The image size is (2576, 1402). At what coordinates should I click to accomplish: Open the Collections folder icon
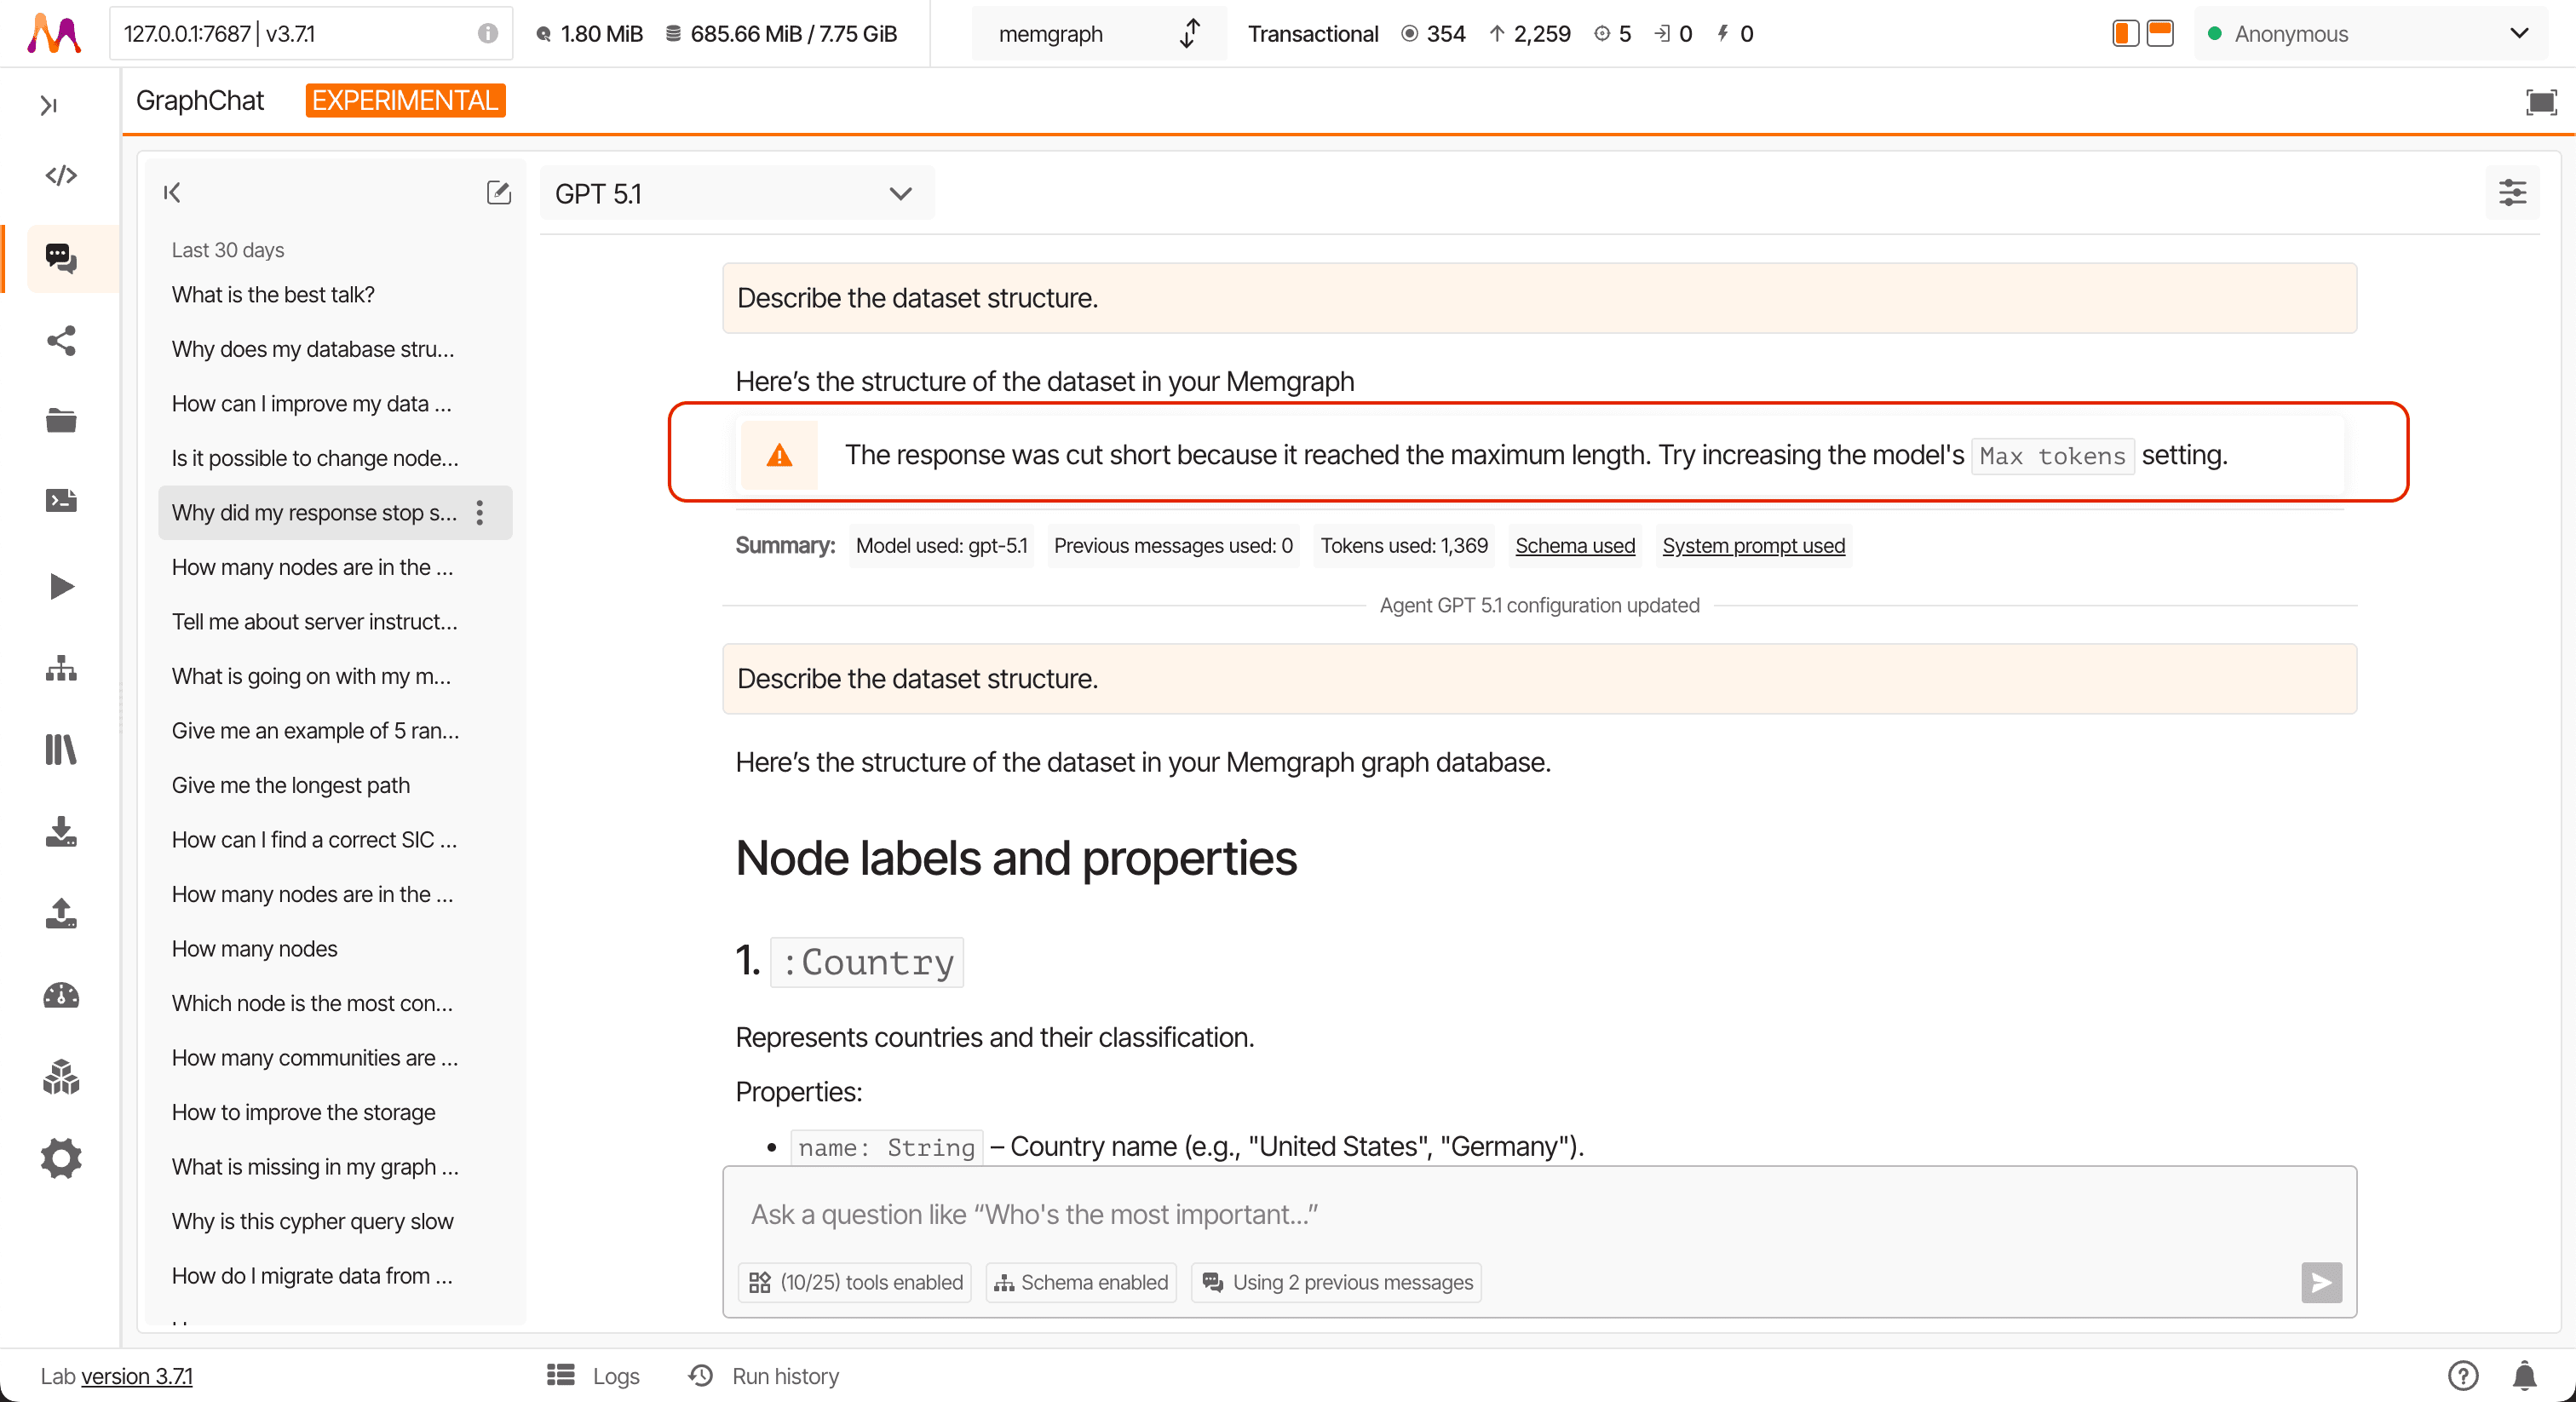(x=61, y=420)
